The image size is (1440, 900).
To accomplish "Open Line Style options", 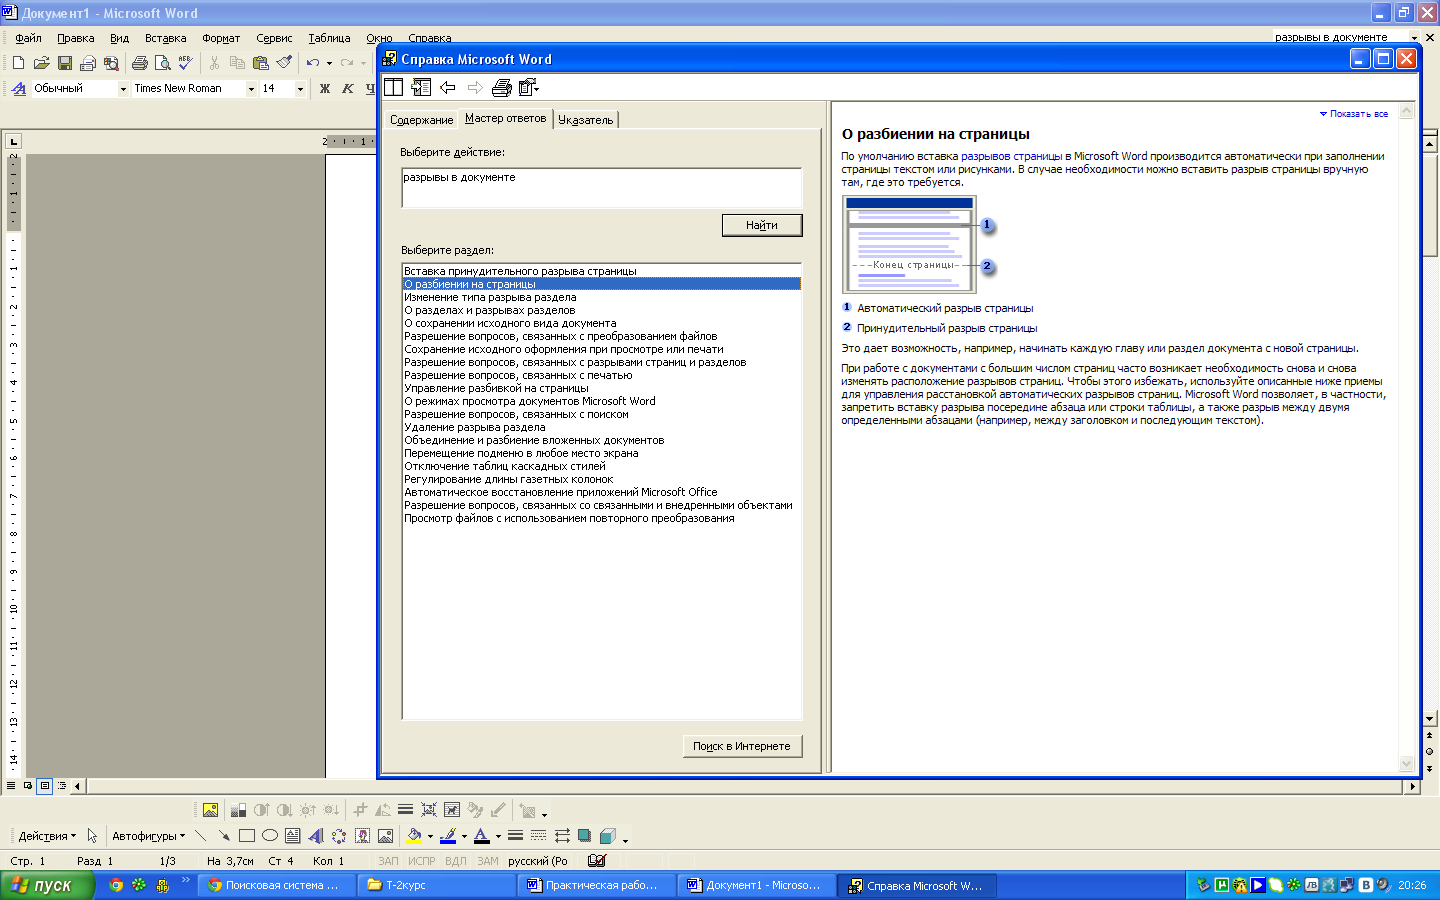I will [515, 836].
